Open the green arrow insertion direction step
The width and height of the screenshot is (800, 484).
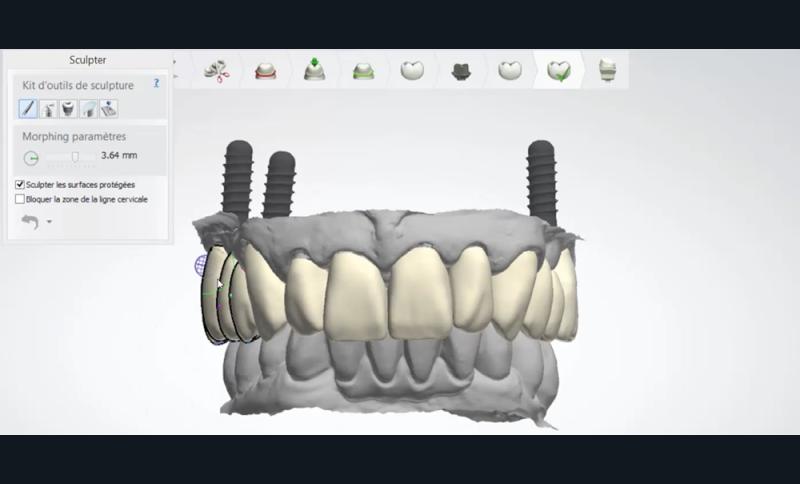314,71
